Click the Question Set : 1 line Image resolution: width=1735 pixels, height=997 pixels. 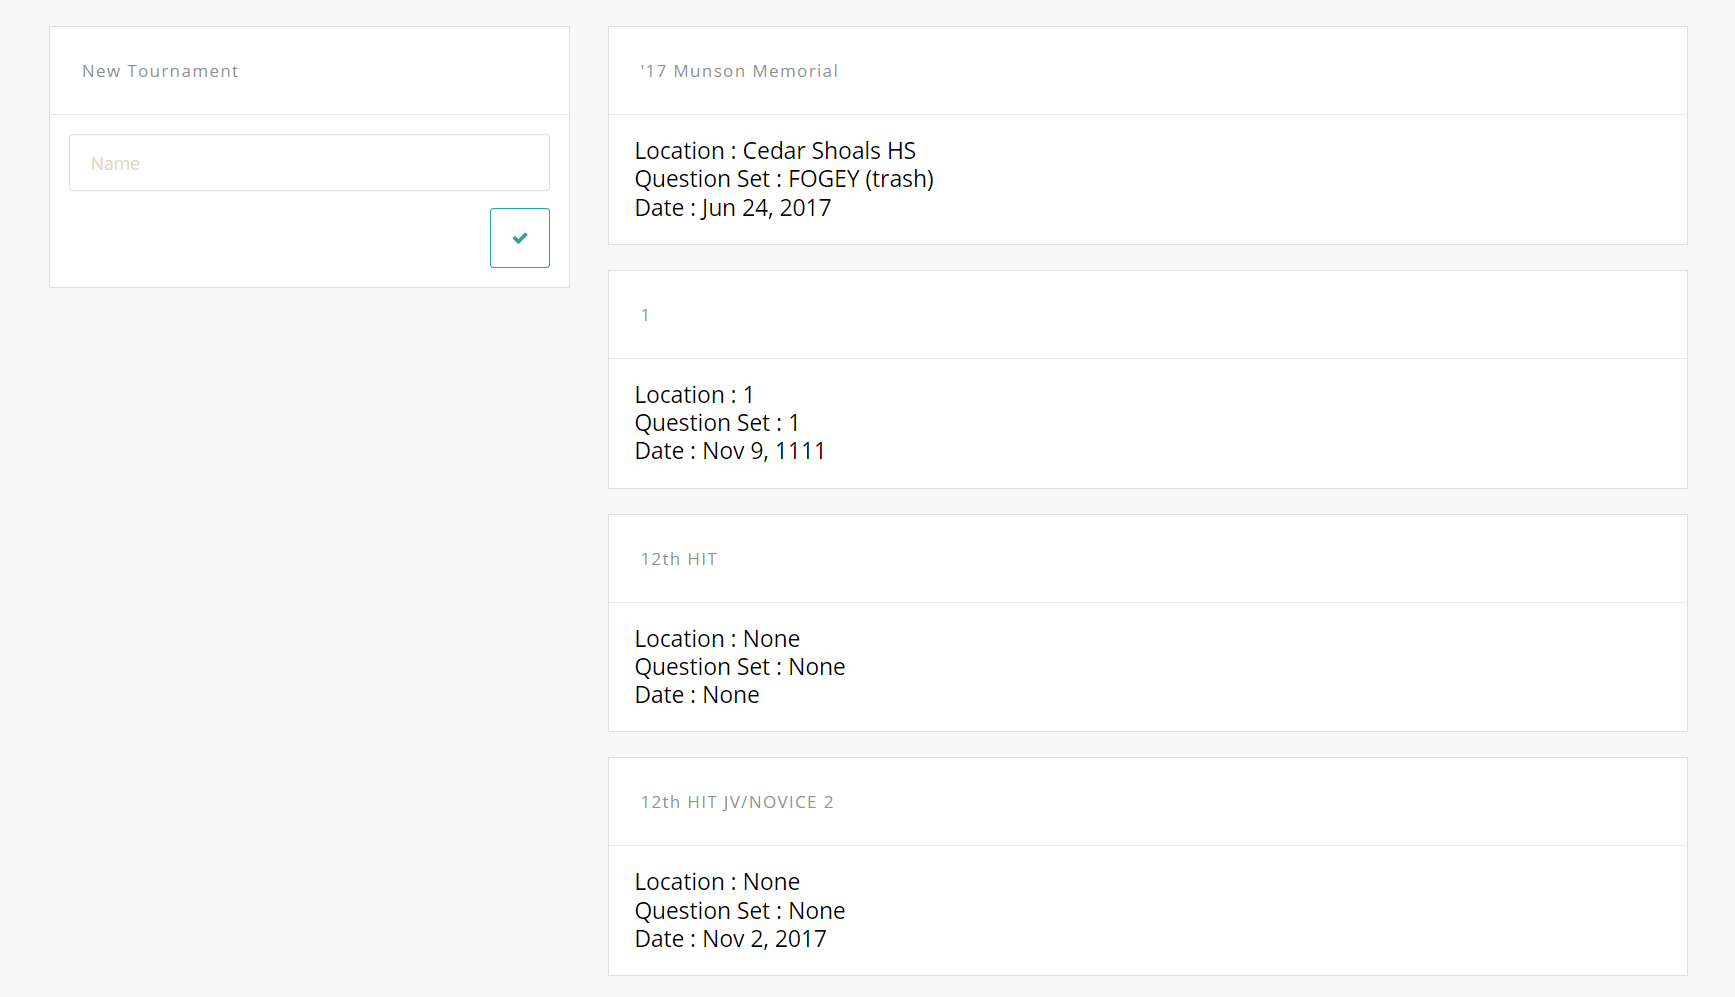pos(717,423)
